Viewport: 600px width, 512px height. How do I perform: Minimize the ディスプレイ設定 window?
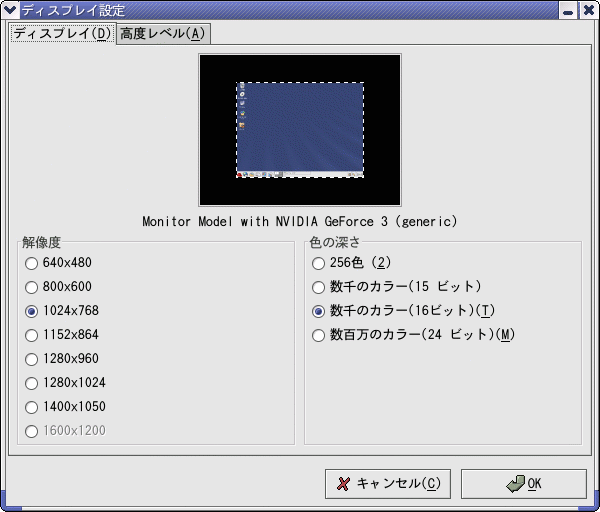pos(568,10)
